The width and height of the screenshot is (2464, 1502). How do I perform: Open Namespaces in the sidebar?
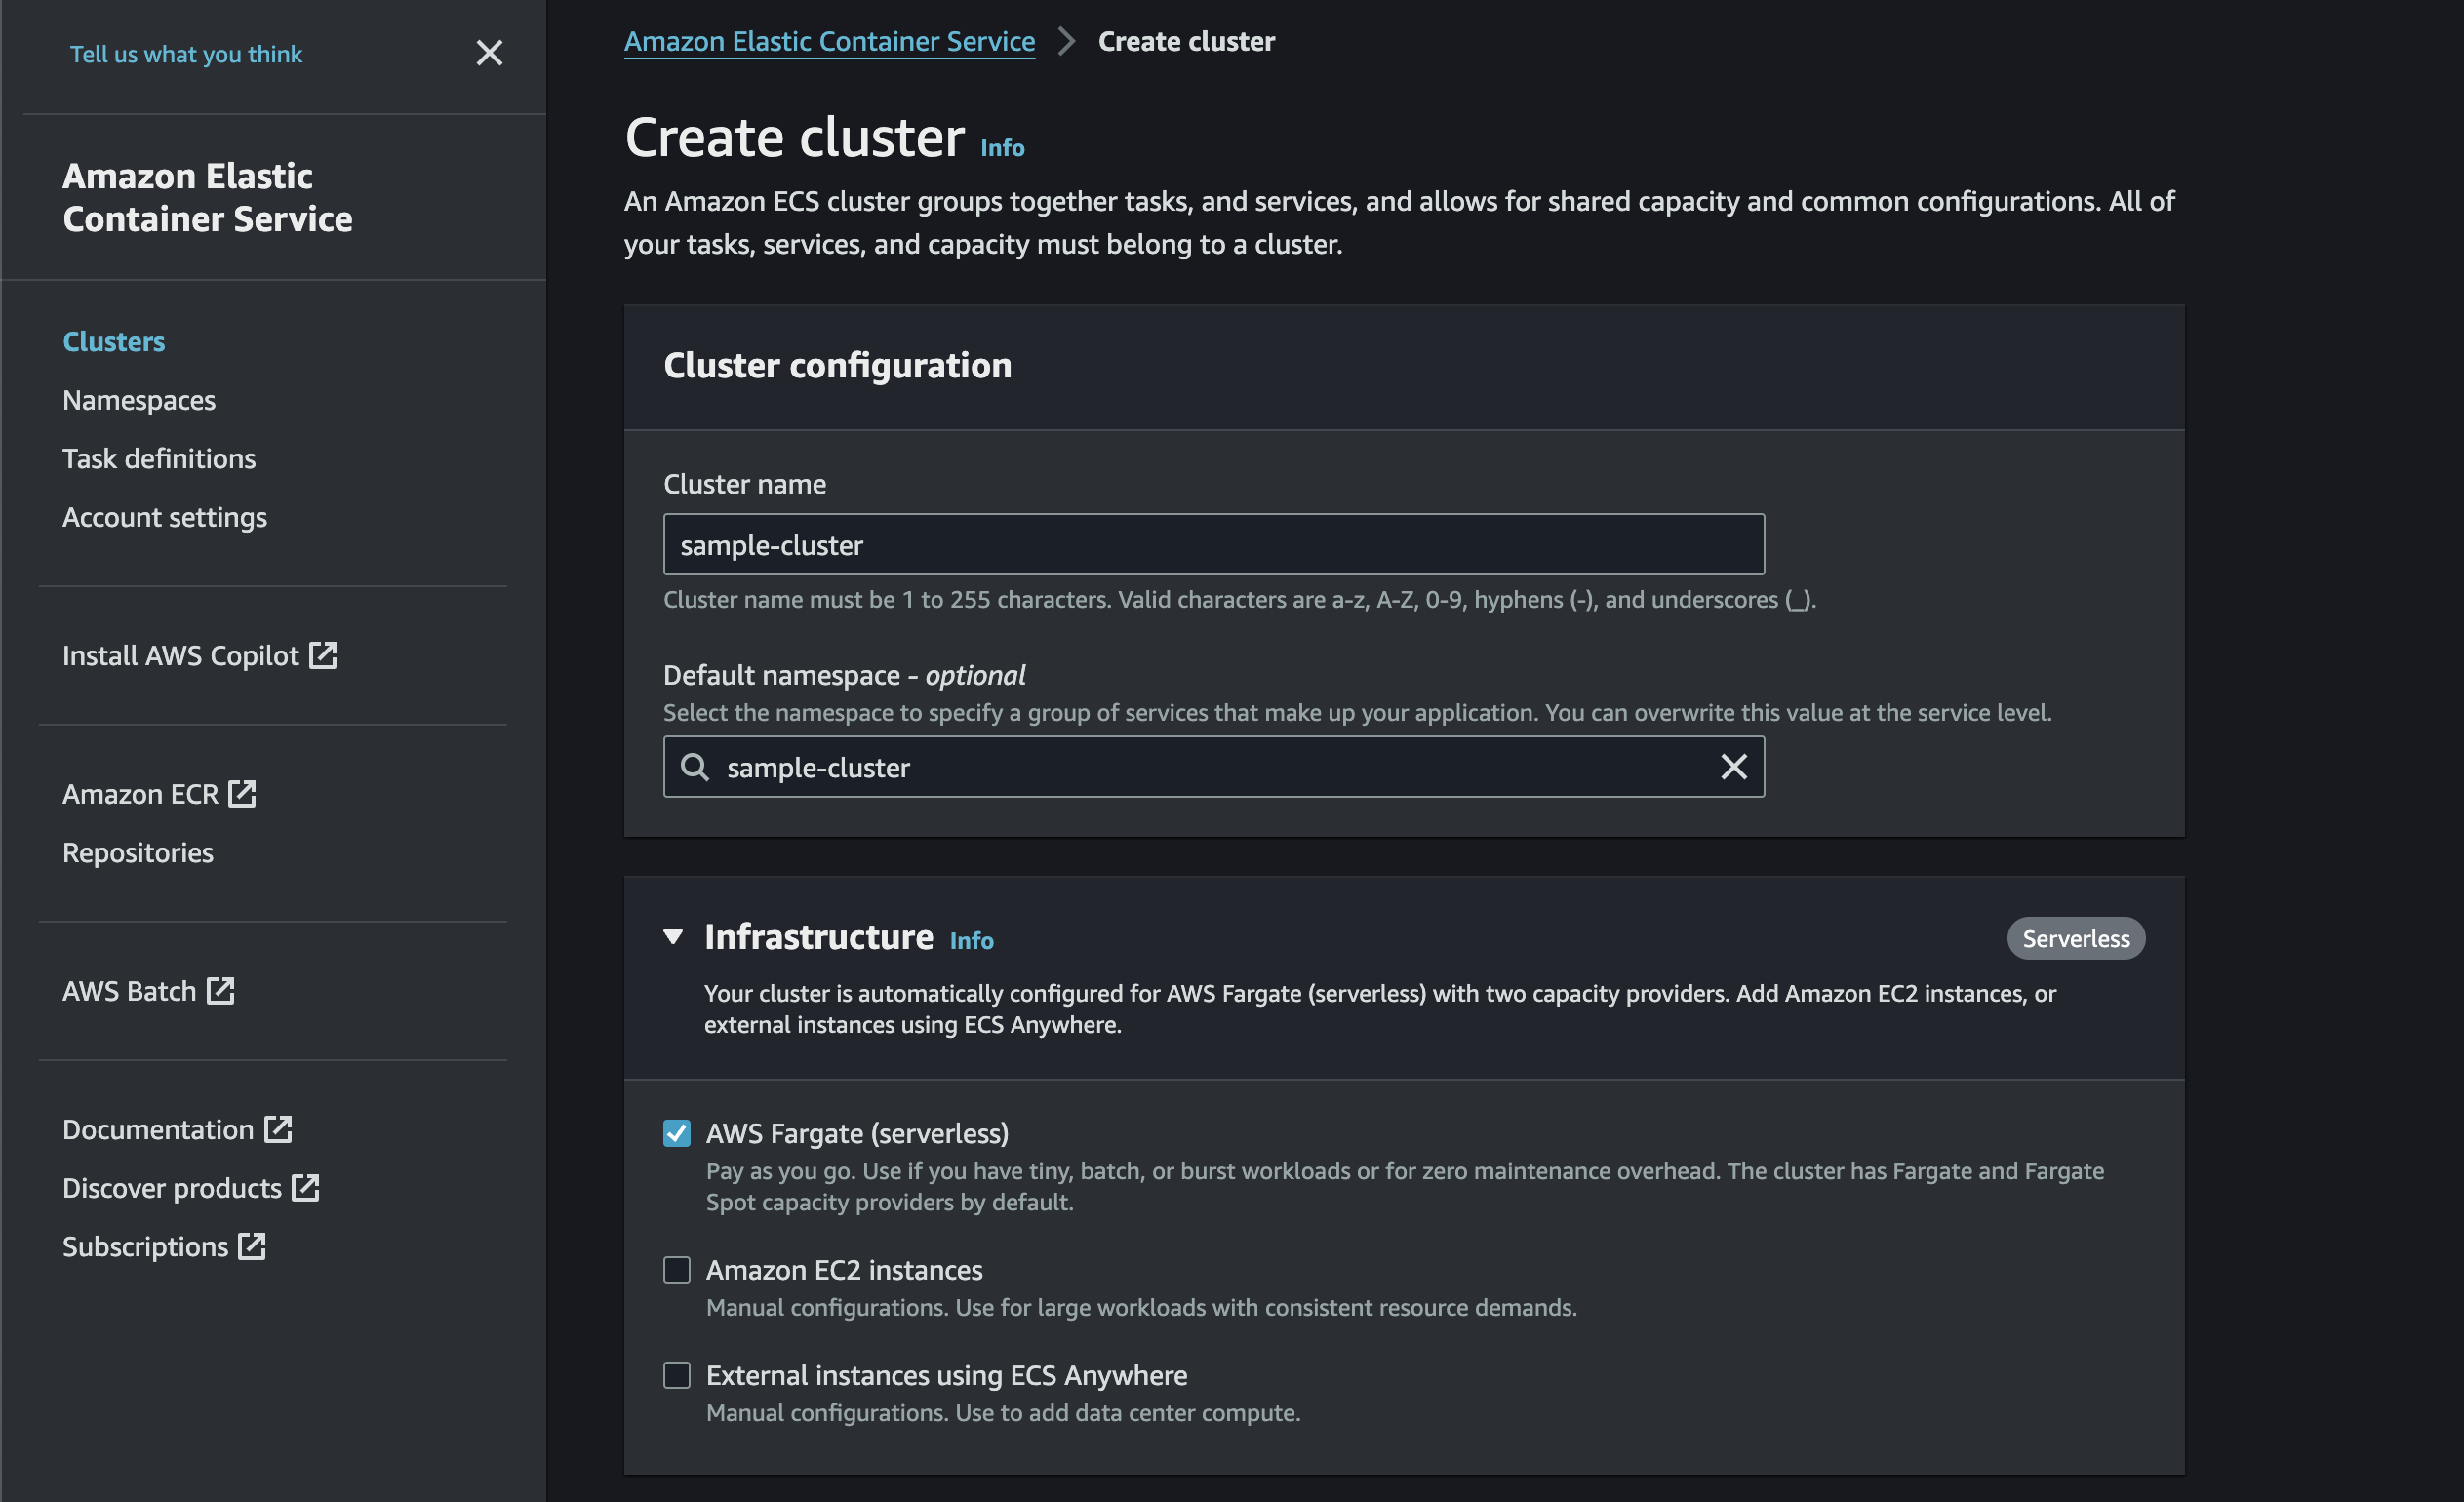[139, 400]
